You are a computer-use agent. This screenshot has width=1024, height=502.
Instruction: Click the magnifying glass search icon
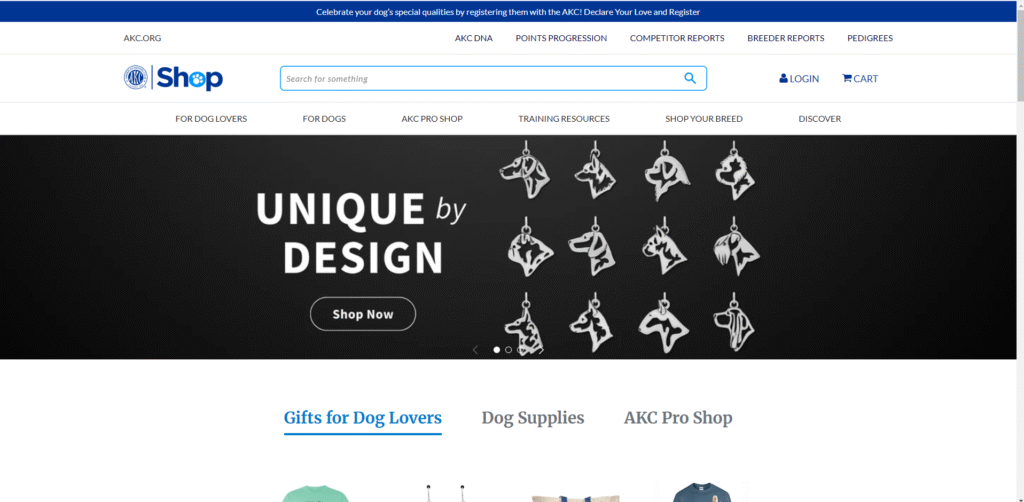[690, 78]
